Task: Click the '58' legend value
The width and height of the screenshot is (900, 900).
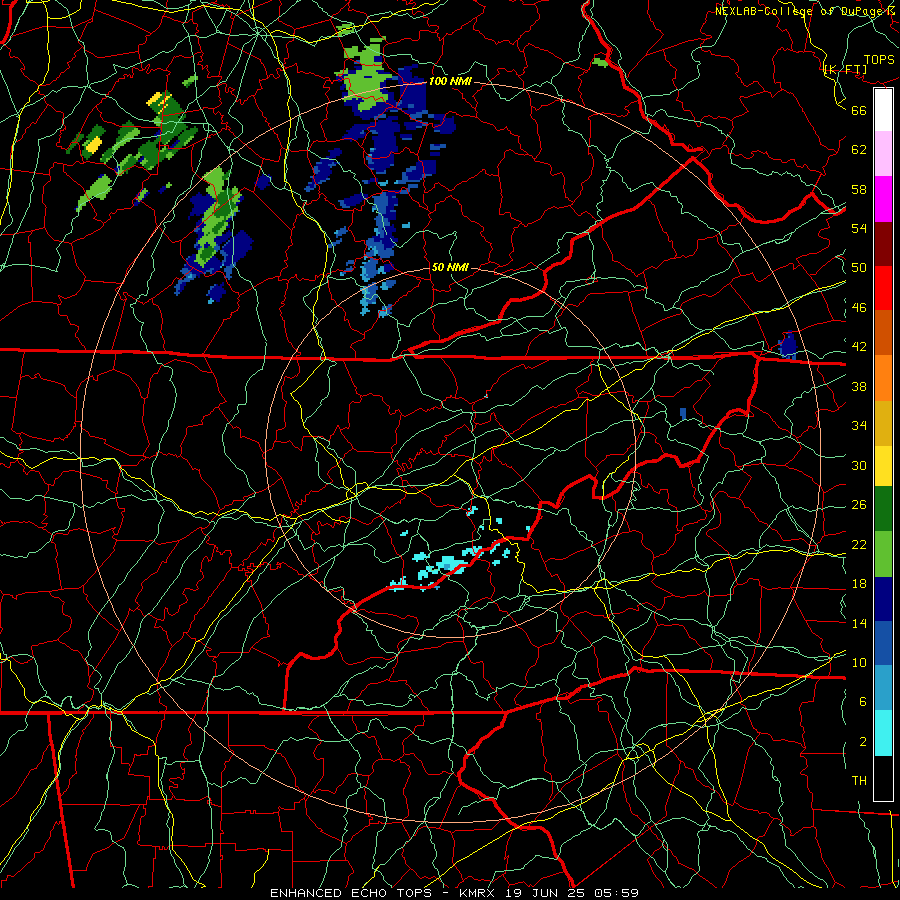Action: pyautogui.click(x=859, y=189)
